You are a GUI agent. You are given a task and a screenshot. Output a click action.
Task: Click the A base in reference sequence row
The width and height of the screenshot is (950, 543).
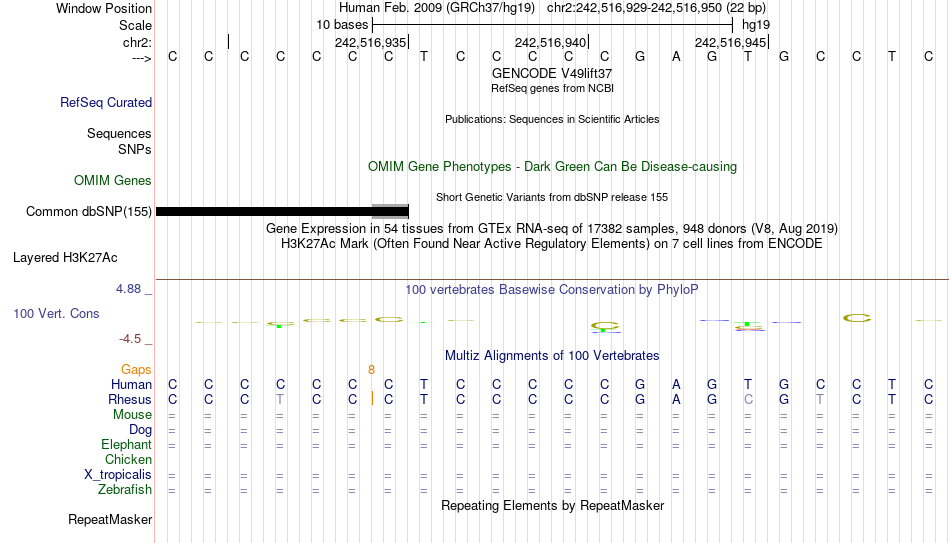(676, 56)
